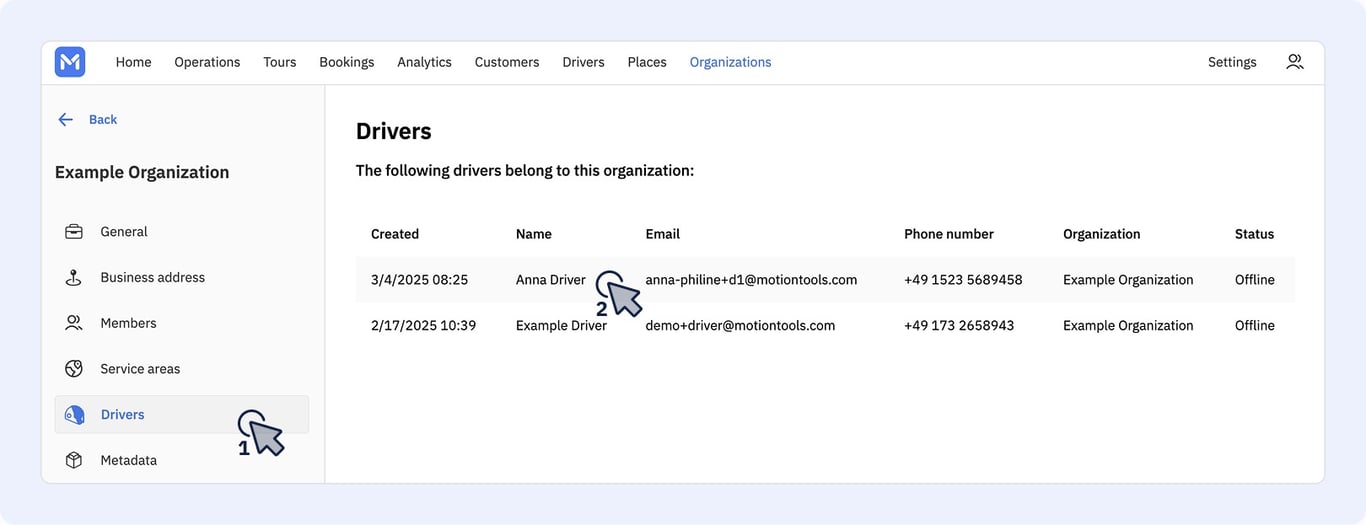Click the Drivers helmet icon in sidebar

click(74, 415)
